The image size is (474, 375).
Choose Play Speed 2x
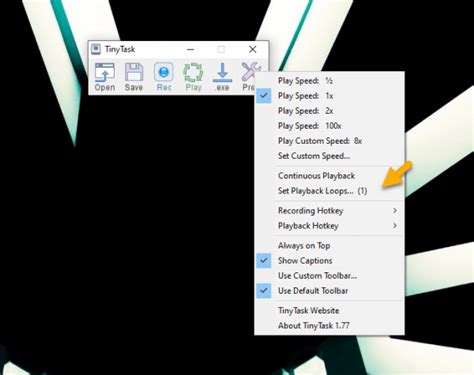point(329,111)
